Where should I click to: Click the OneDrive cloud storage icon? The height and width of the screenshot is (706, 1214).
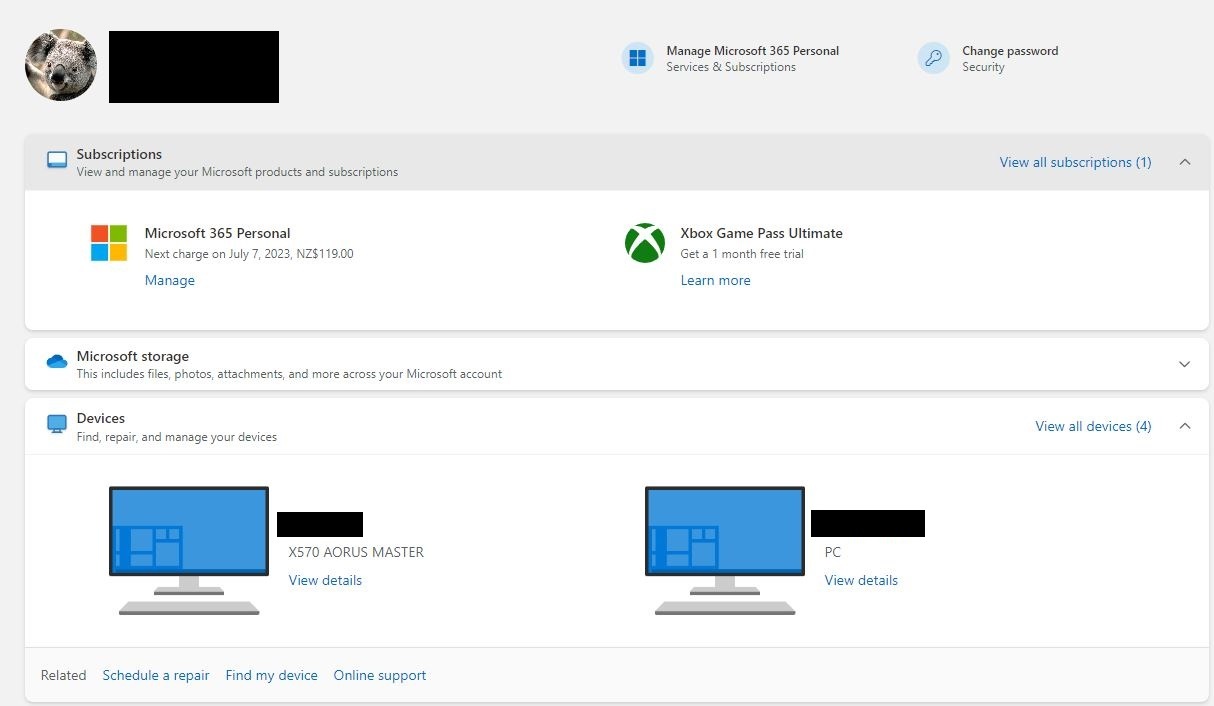click(57, 361)
